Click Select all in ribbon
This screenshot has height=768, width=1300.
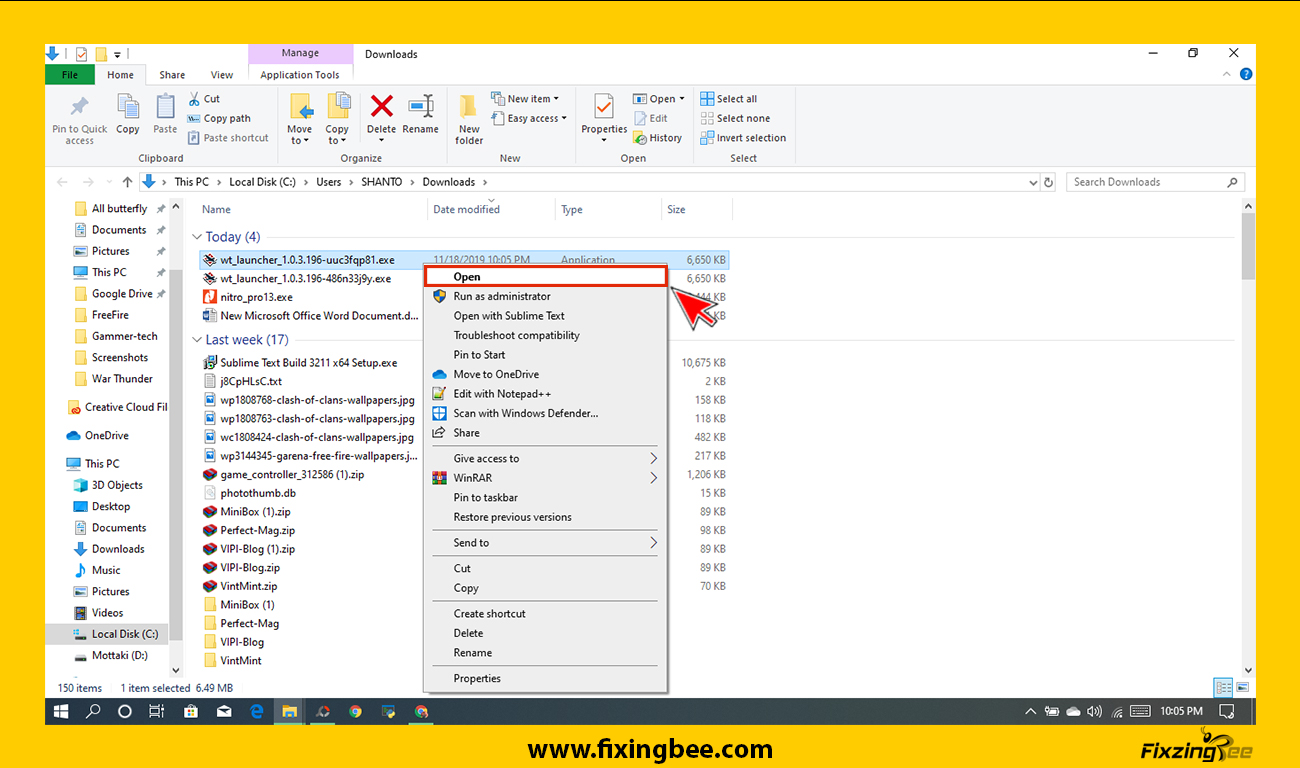tap(729, 99)
